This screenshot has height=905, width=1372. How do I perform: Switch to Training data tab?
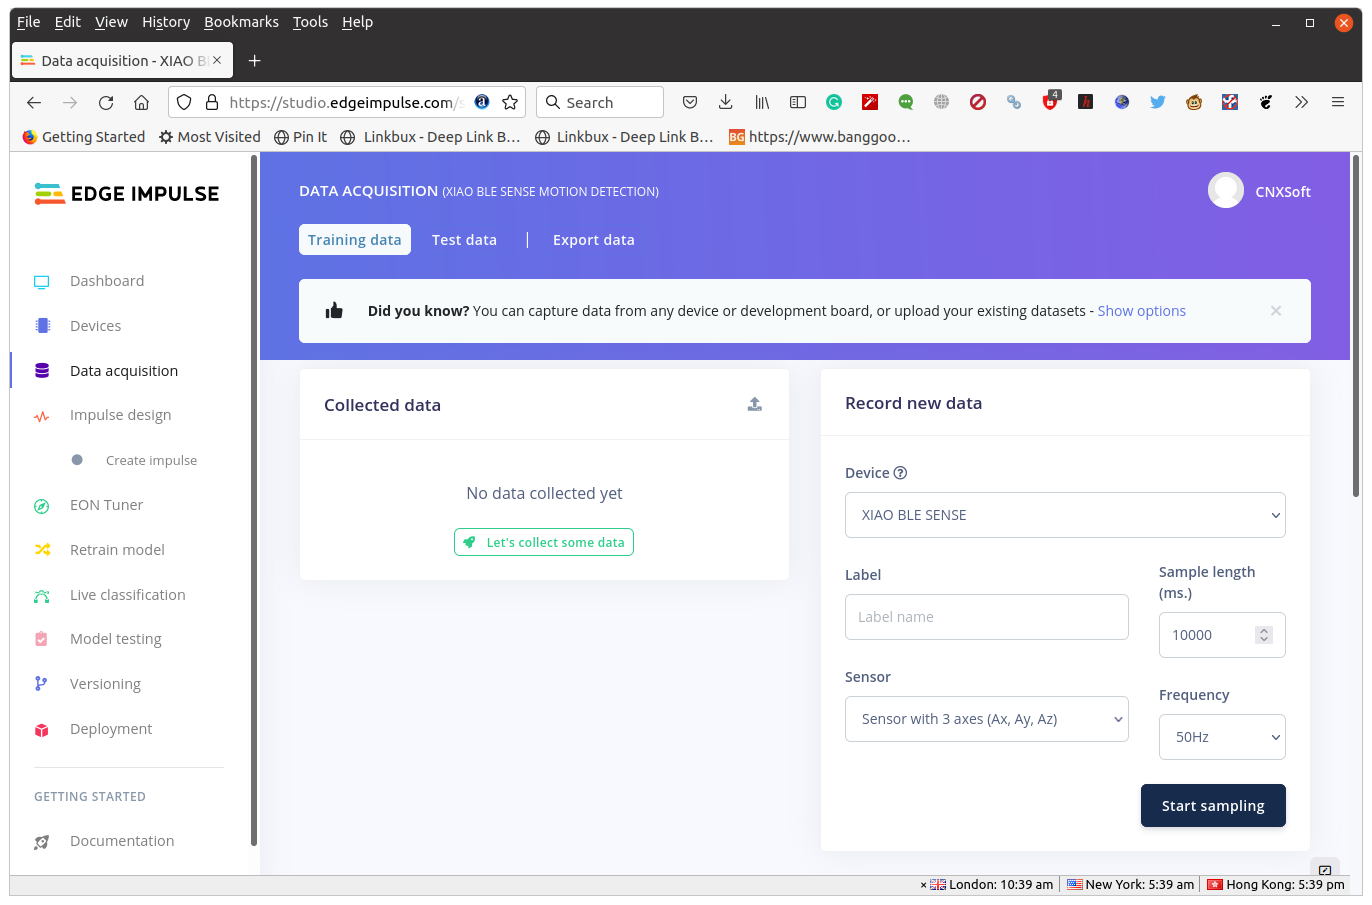[354, 240]
